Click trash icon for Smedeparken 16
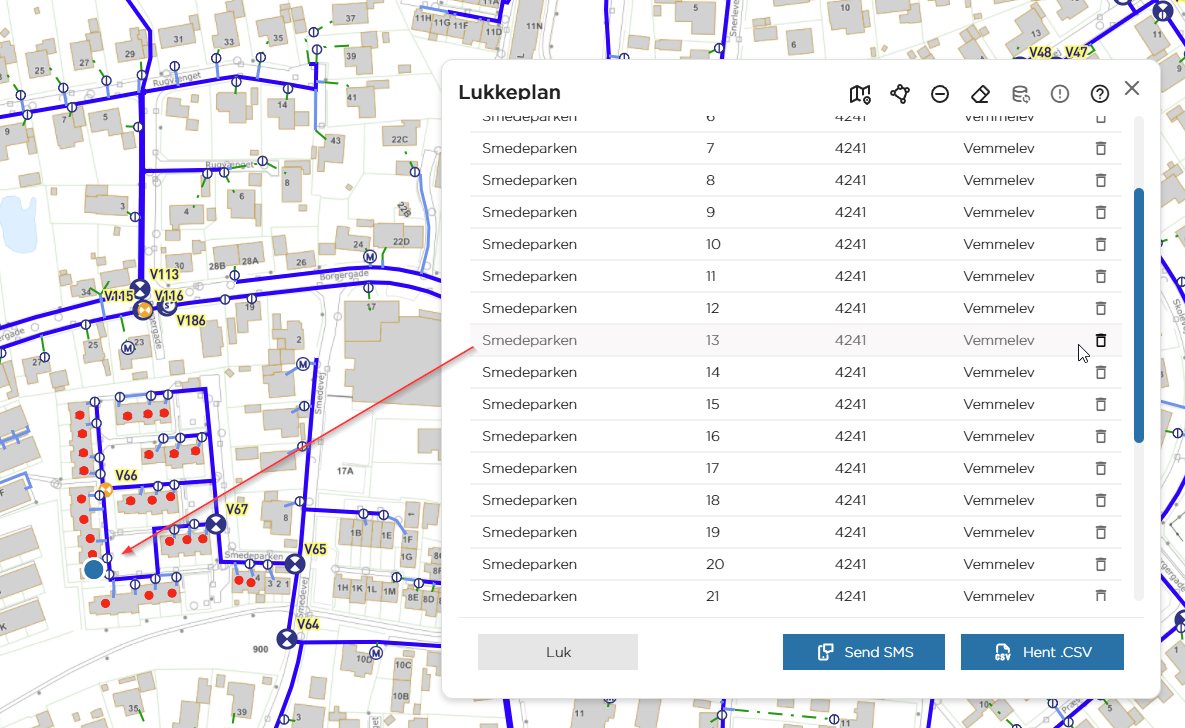The image size is (1185, 728). (x=1100, y=436)
